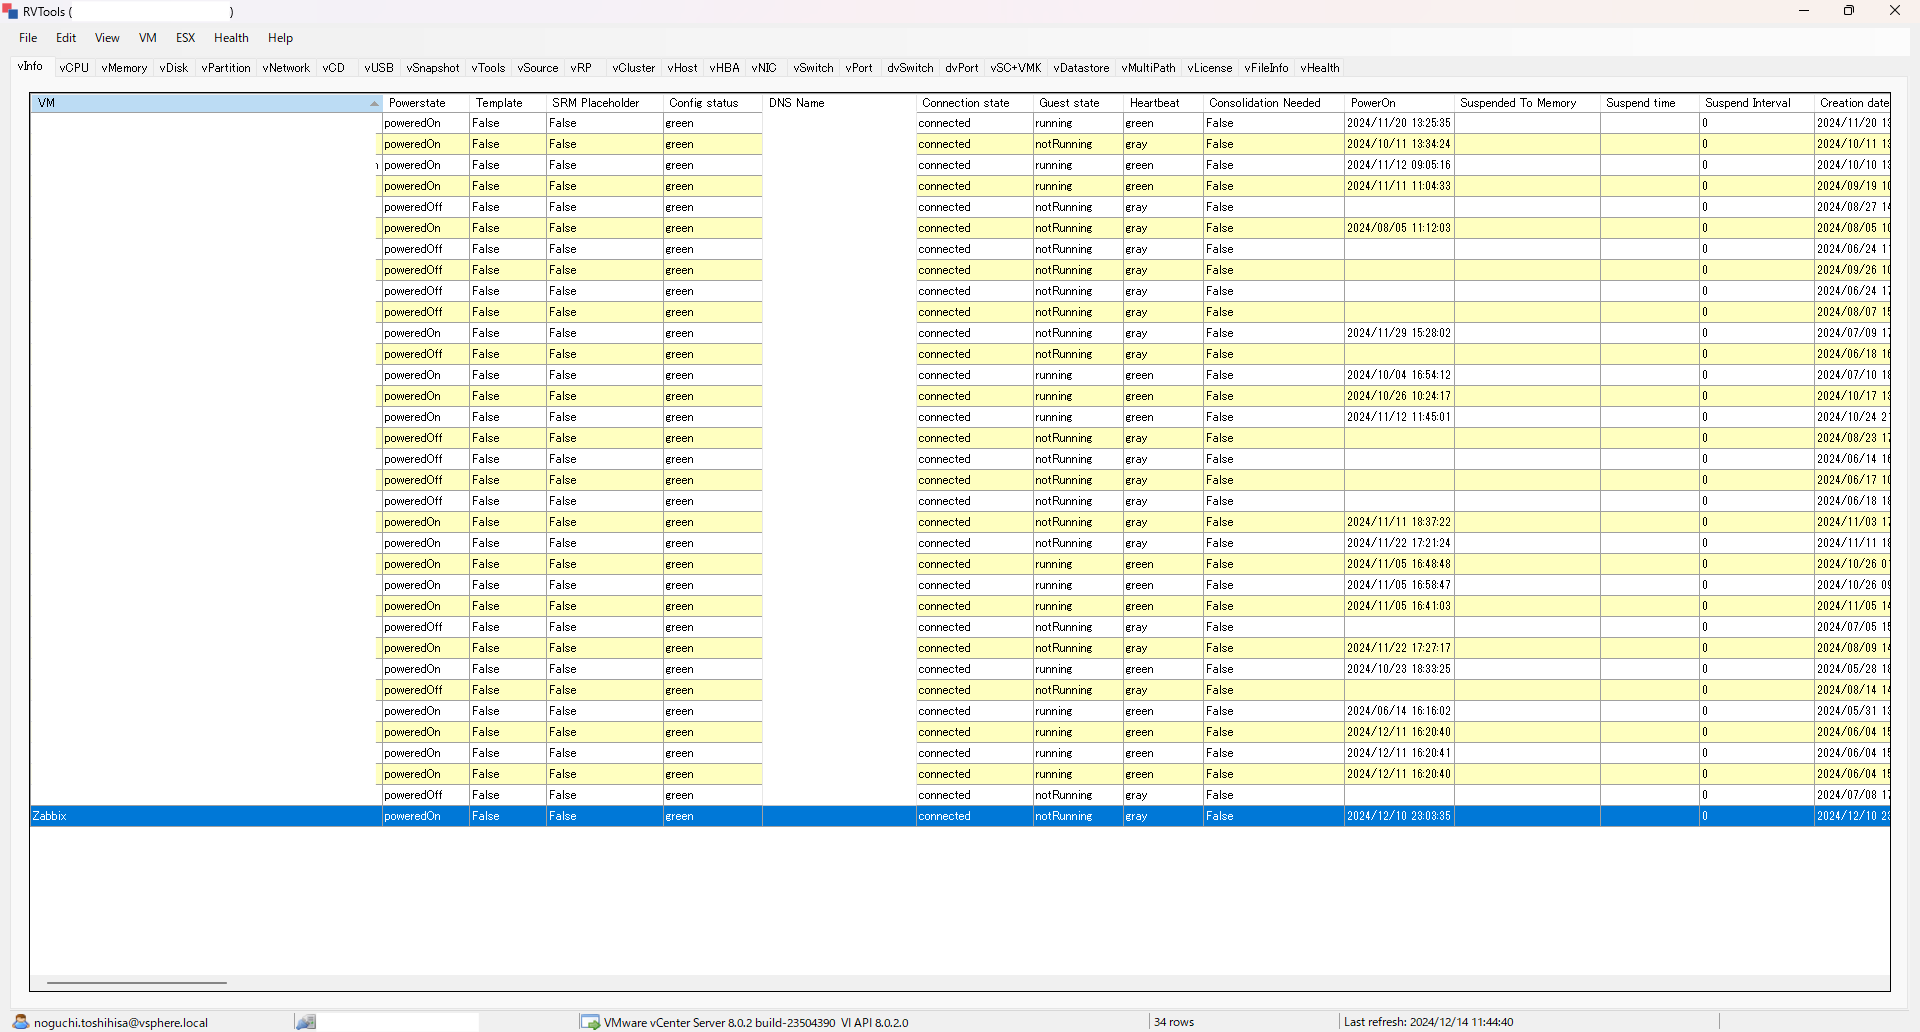1920x1032 pixels.
Task: Switch to the vCluster tab
Action: point(634,68)
